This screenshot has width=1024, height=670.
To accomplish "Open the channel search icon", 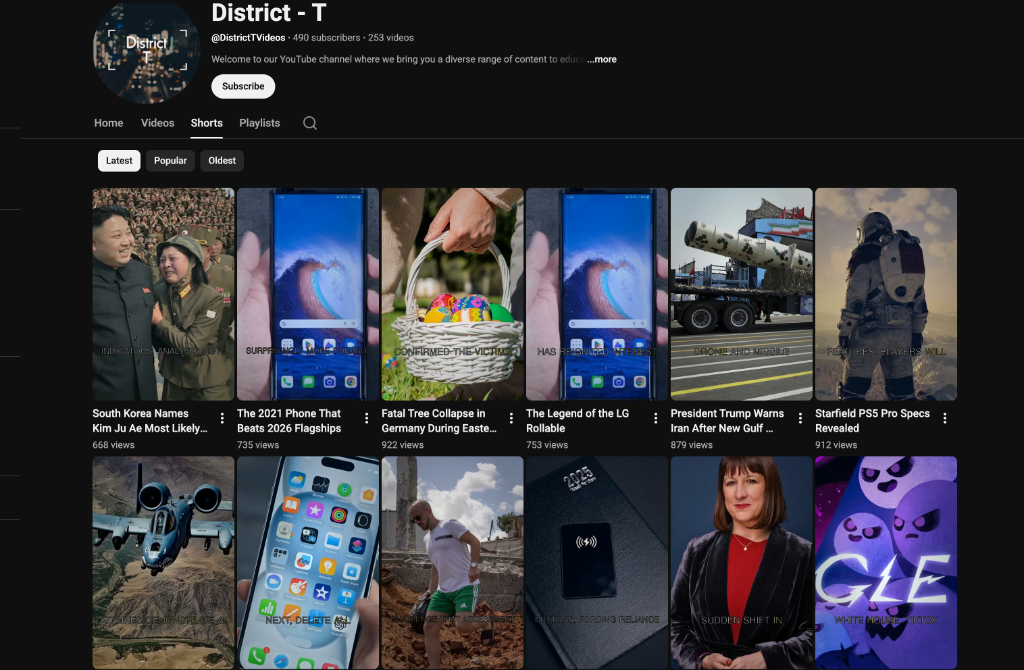I will [310, 122].
